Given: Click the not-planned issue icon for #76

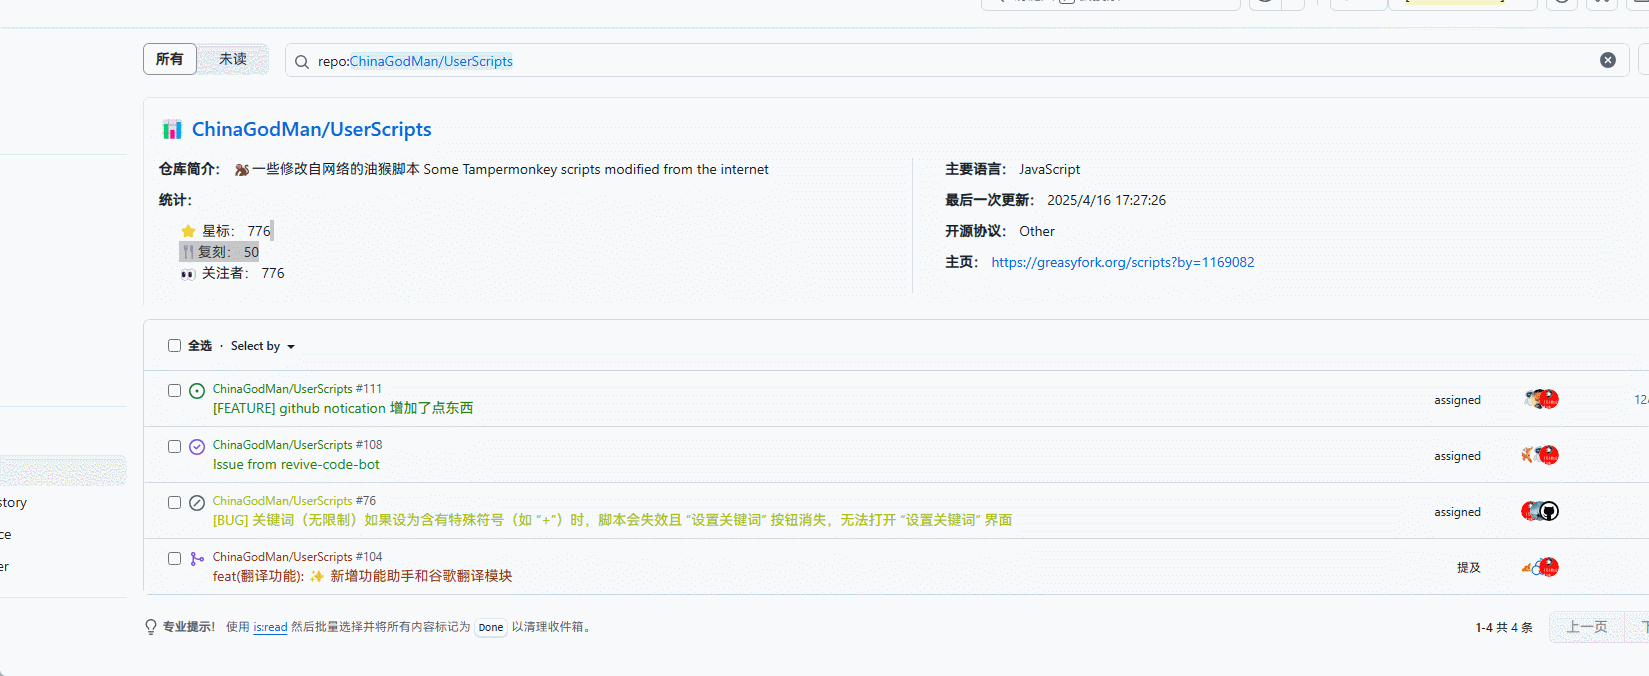Looking at the screenshot, I should point(197,503).
